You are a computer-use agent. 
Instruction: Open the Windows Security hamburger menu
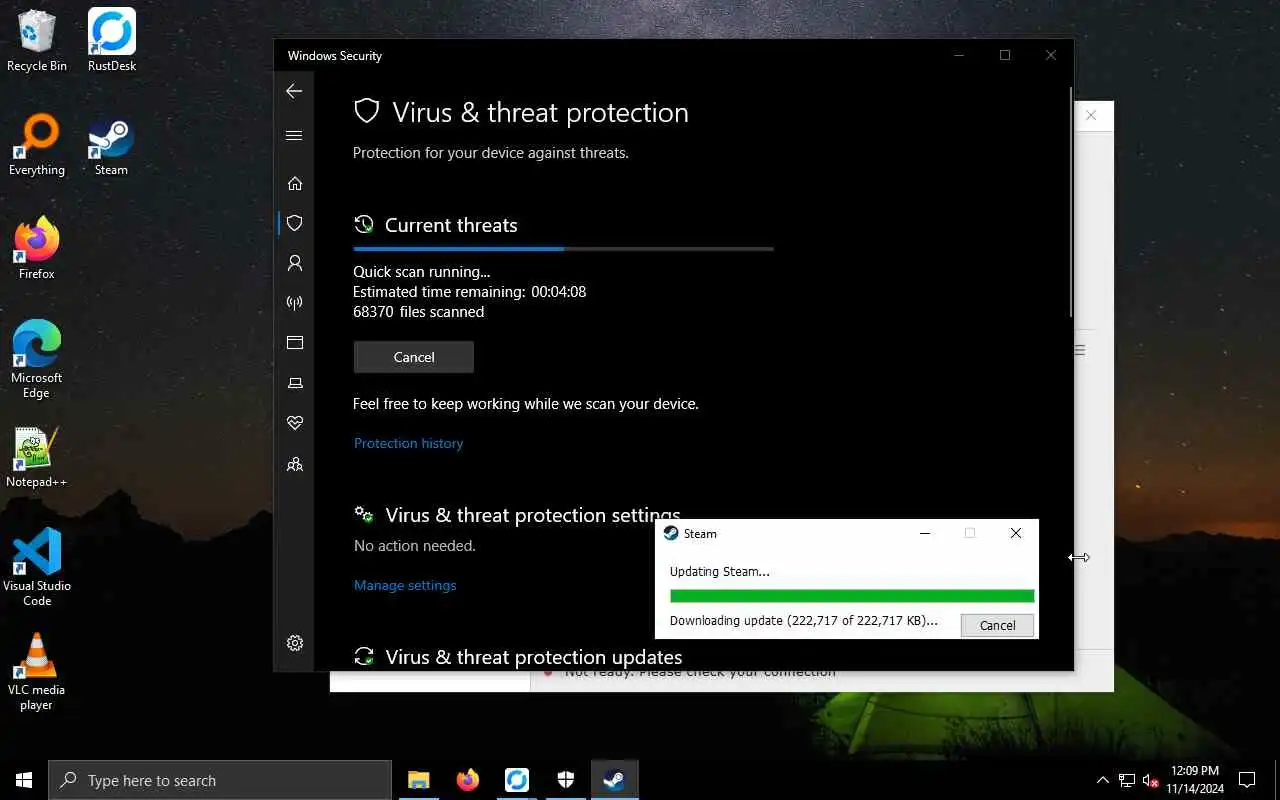tap(294, 135)
